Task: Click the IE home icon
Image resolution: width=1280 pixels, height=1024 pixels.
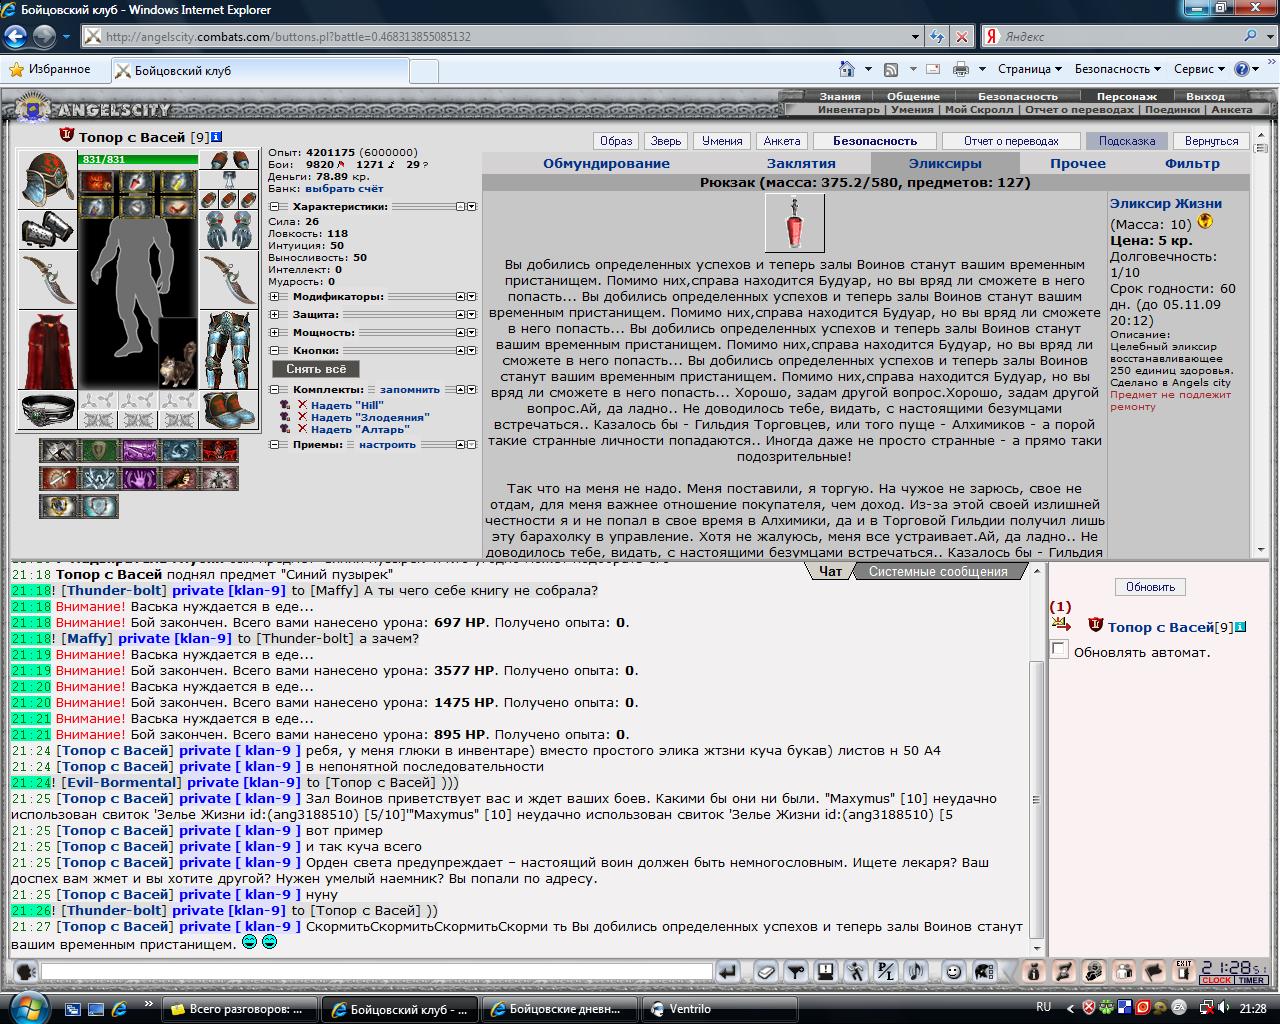Action: (x=847, y=69)
